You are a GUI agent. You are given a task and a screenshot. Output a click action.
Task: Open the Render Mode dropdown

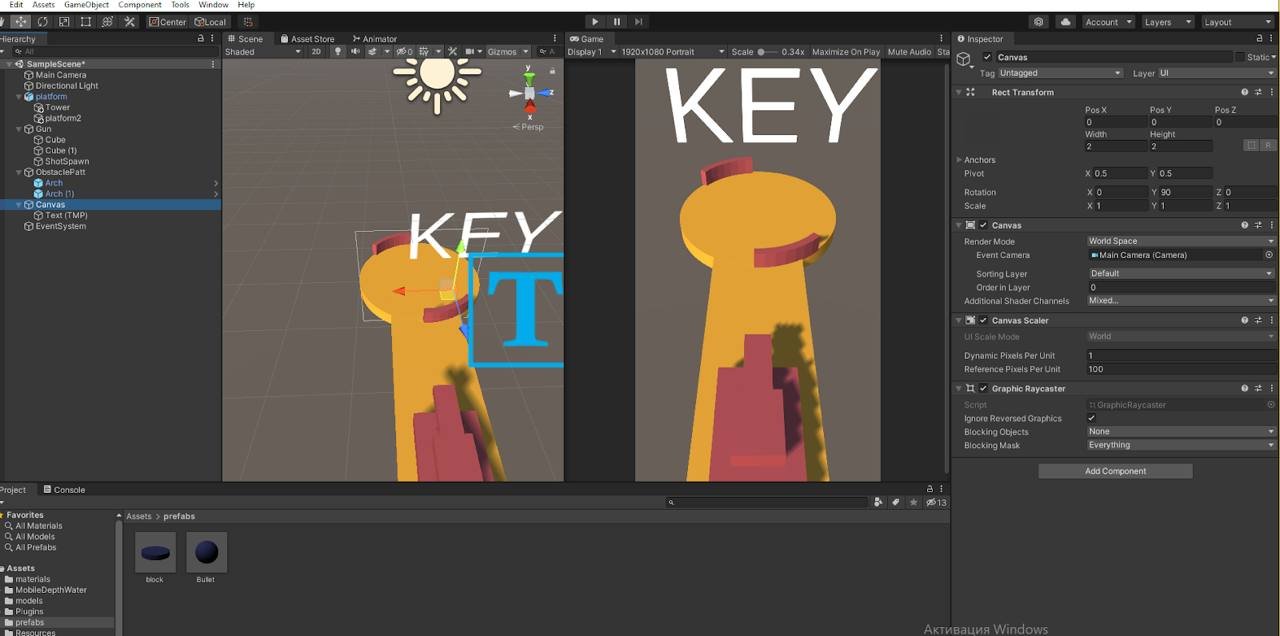point(1181,241)
